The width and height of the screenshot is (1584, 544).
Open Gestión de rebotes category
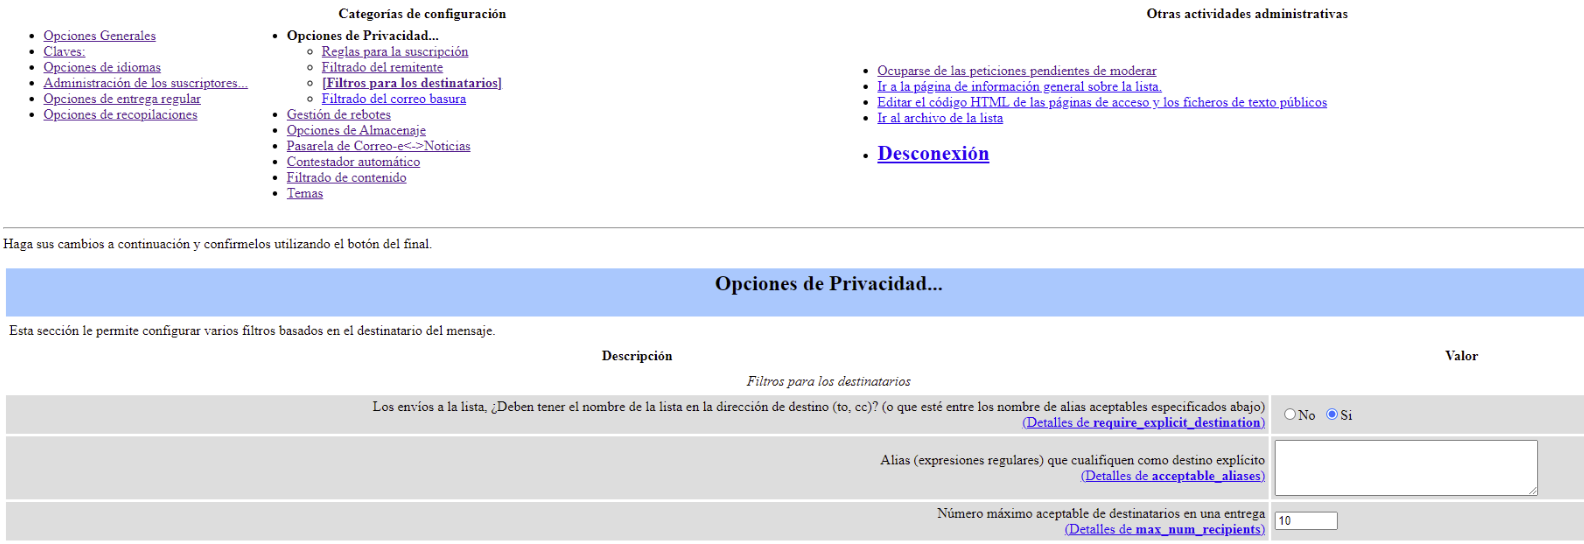click(339, 115)
